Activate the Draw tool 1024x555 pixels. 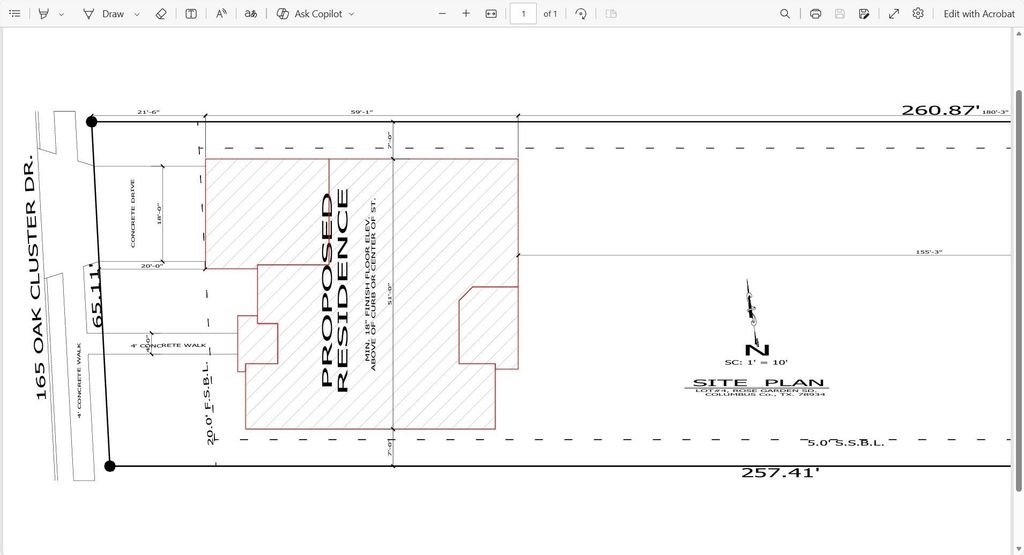click(104, 14)
